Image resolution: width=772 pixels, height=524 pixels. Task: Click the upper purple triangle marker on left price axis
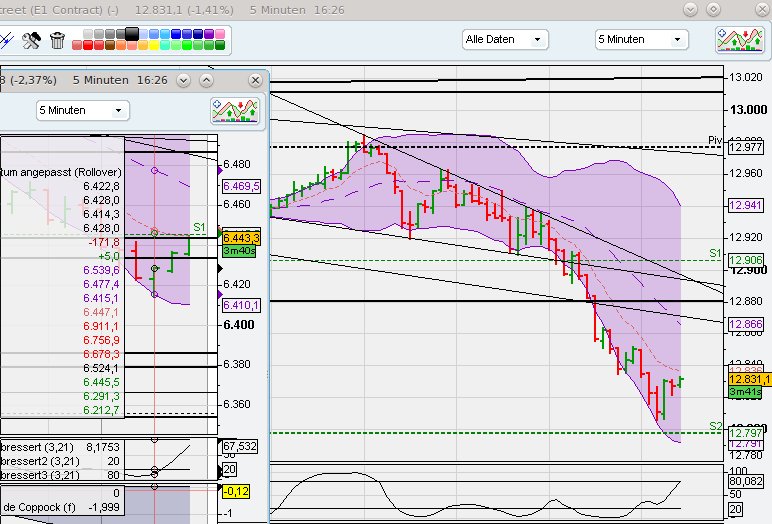[220, 170]
